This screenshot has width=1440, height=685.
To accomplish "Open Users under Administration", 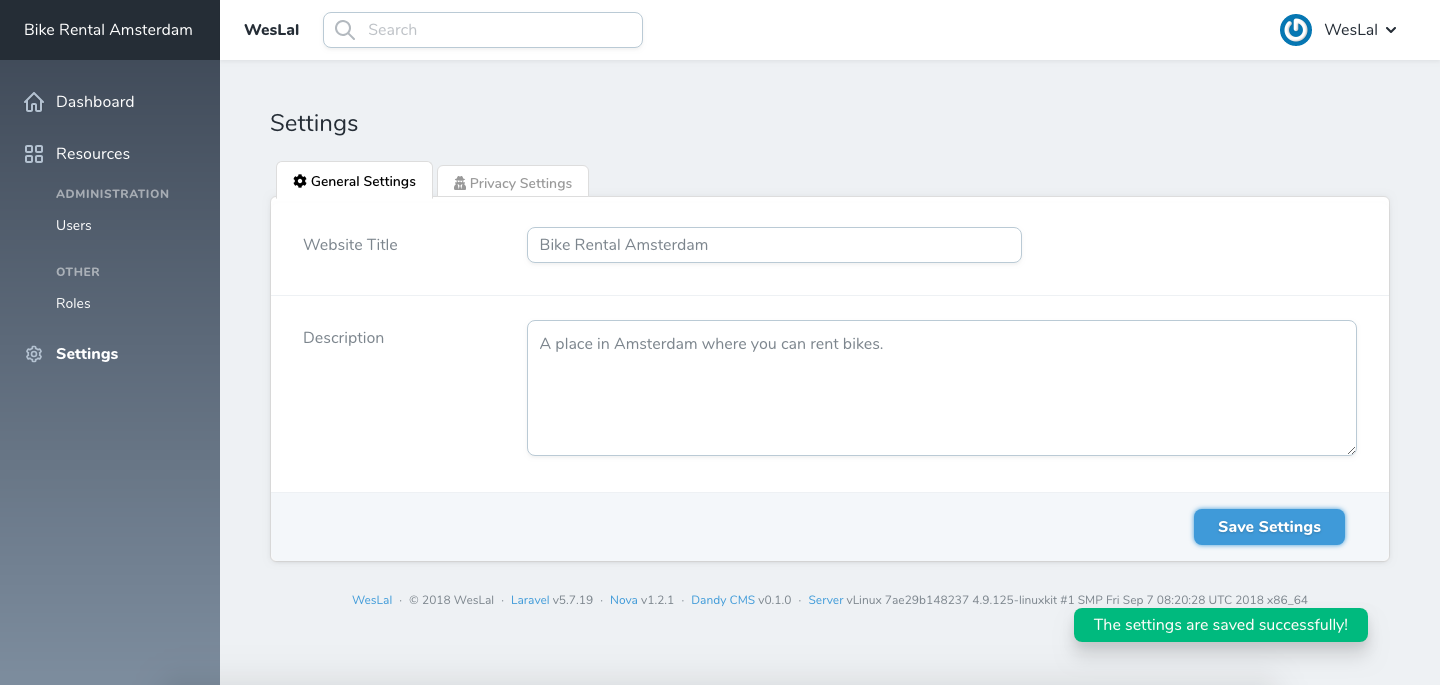I will tap(74, 225).
